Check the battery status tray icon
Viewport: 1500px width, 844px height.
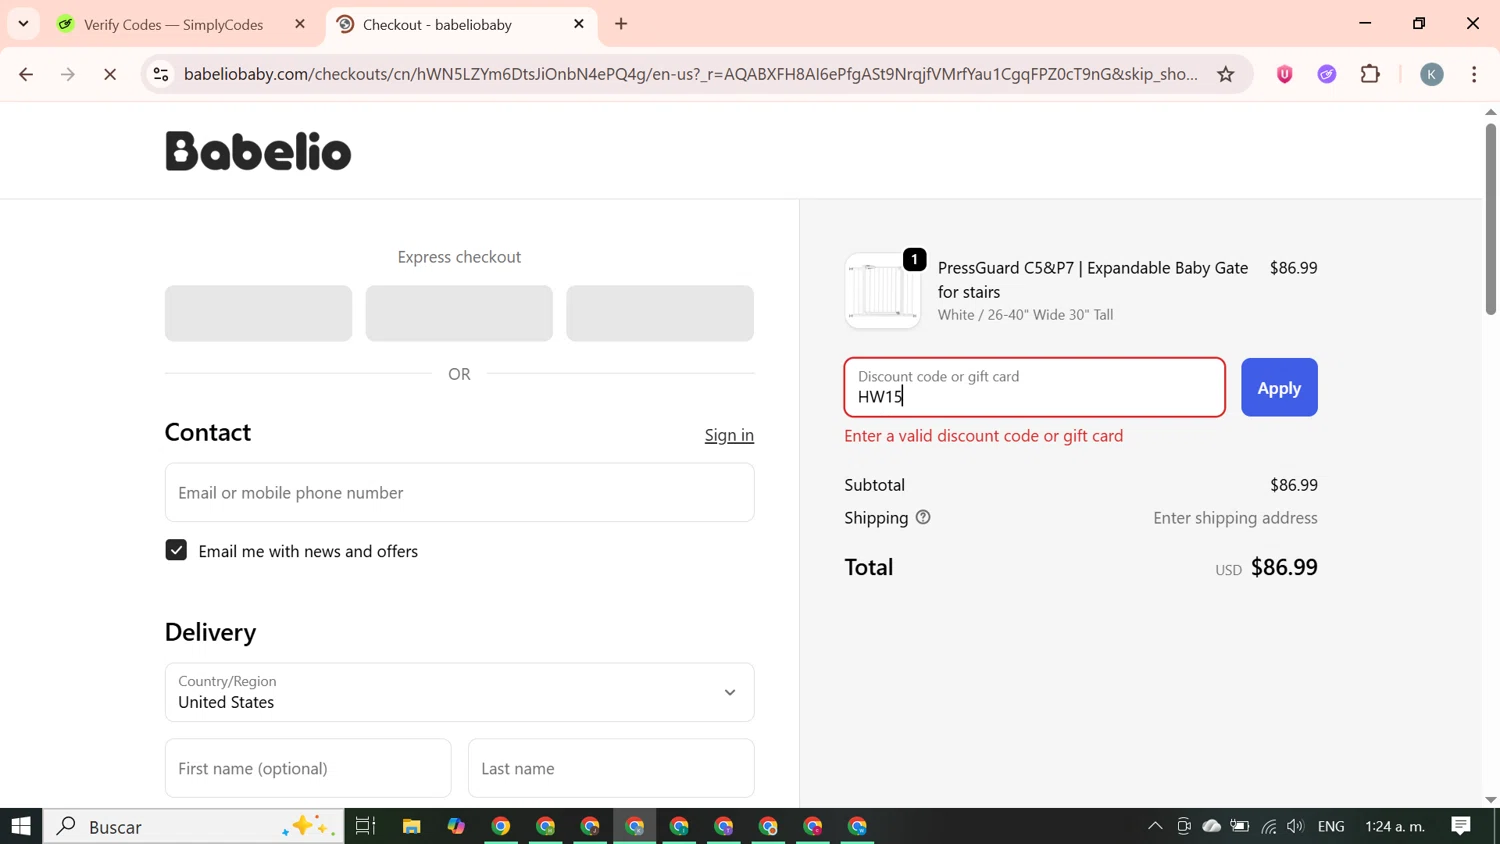click(1240, 826)
